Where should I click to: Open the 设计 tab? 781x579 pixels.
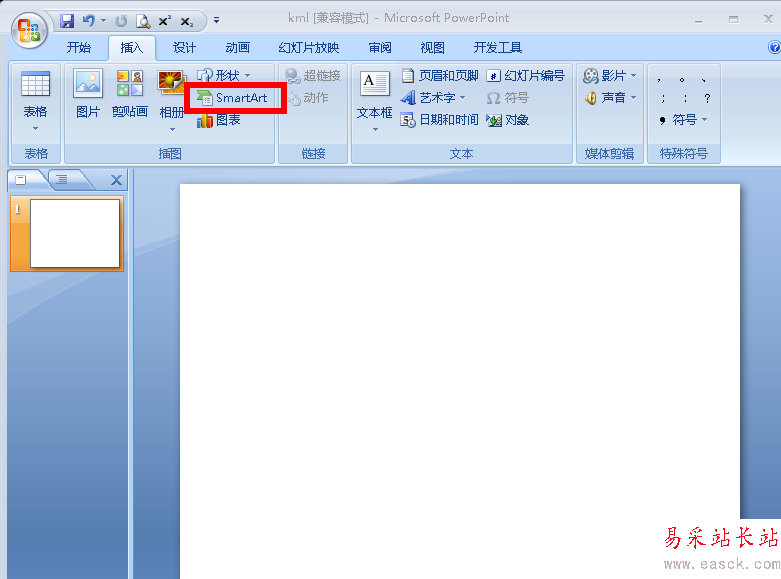point(184,48)
